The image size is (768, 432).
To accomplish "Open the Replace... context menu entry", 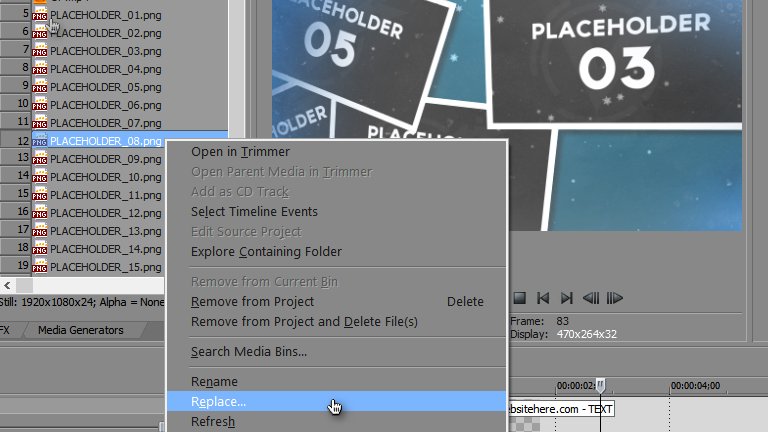I will click(x=336, y=401).
